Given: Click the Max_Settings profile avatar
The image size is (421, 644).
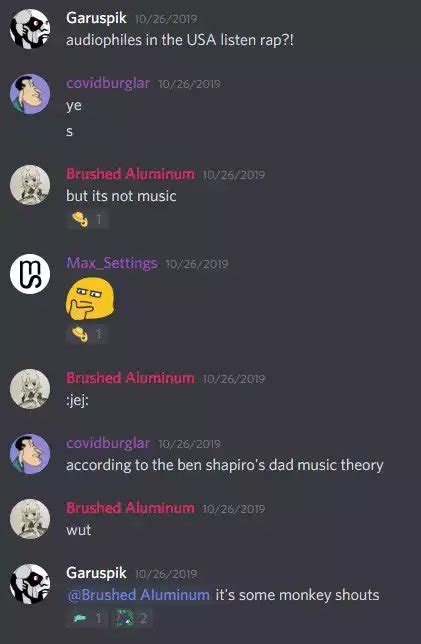Looking at the screenshot, I should tap(30, 274).
